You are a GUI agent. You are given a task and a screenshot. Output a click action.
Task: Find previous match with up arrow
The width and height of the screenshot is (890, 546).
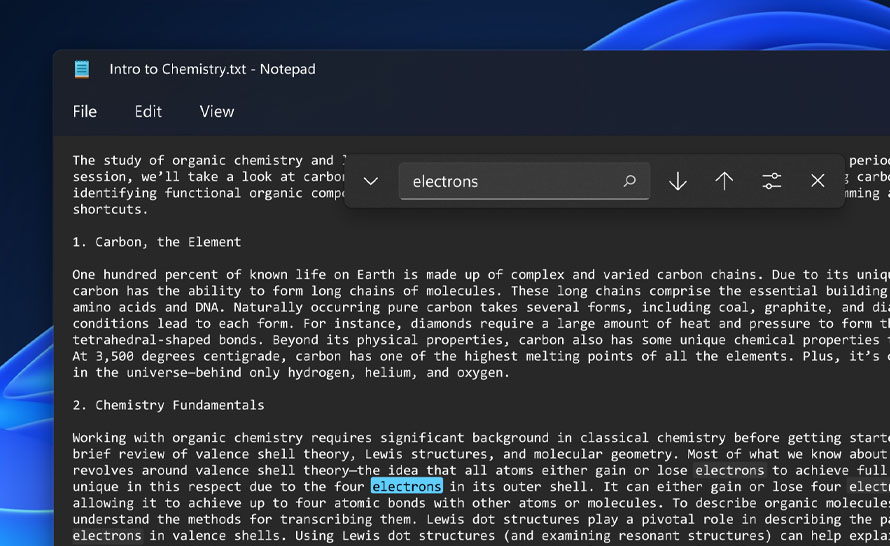(x=724, y=181)
